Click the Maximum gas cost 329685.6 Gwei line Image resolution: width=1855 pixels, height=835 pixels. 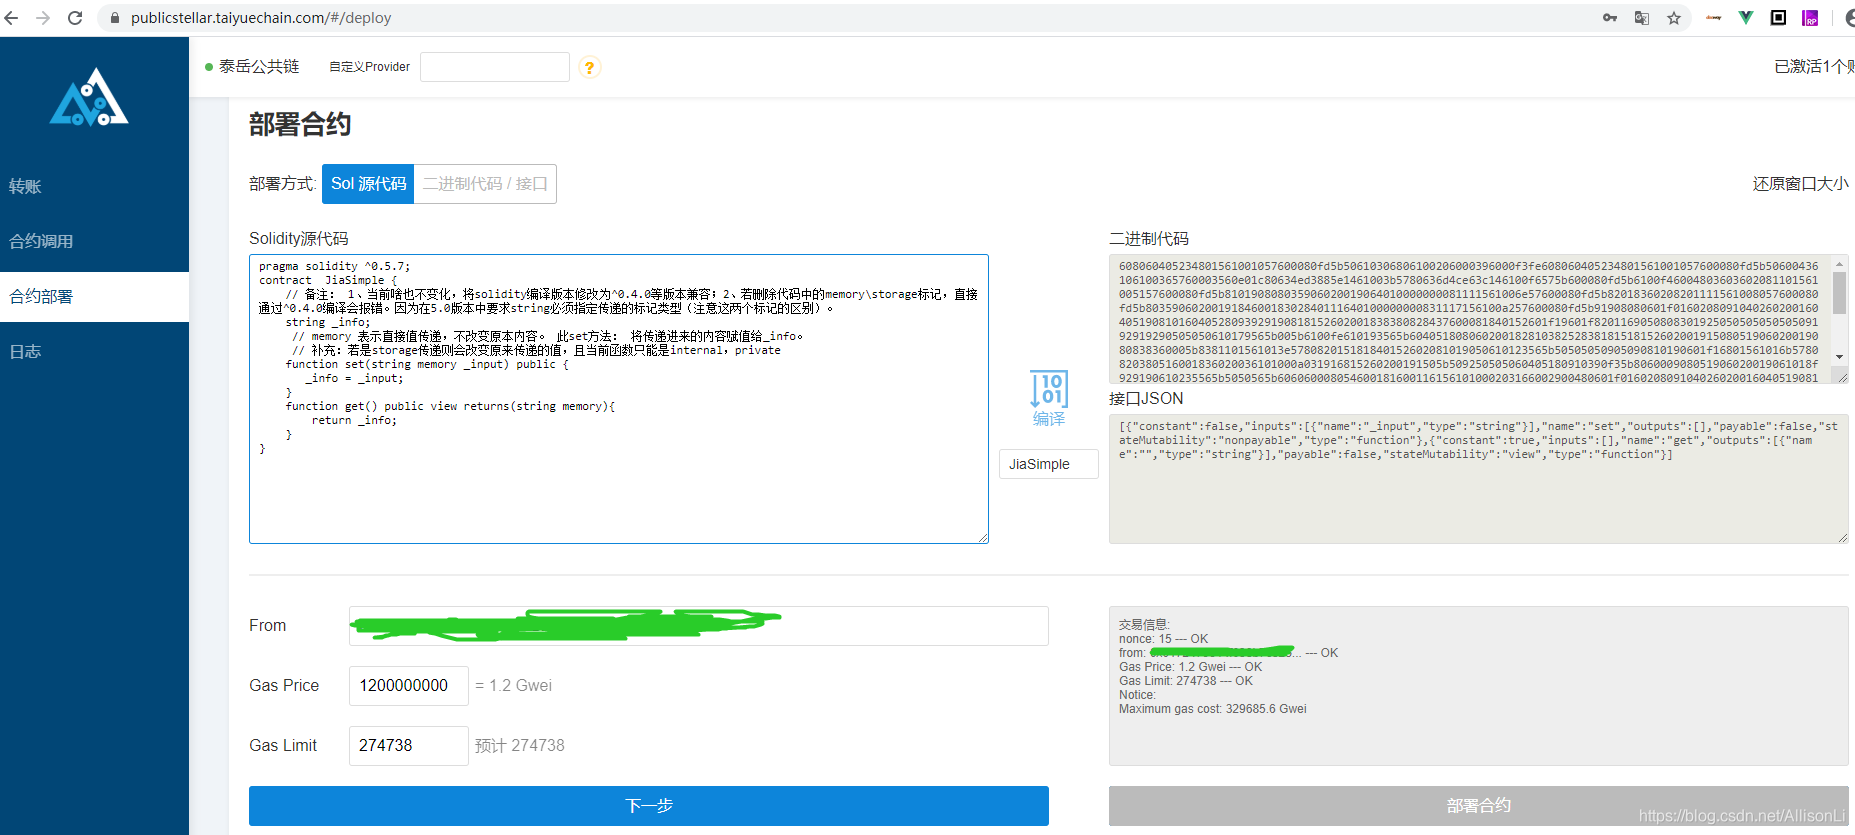[x=1213, y=709]
